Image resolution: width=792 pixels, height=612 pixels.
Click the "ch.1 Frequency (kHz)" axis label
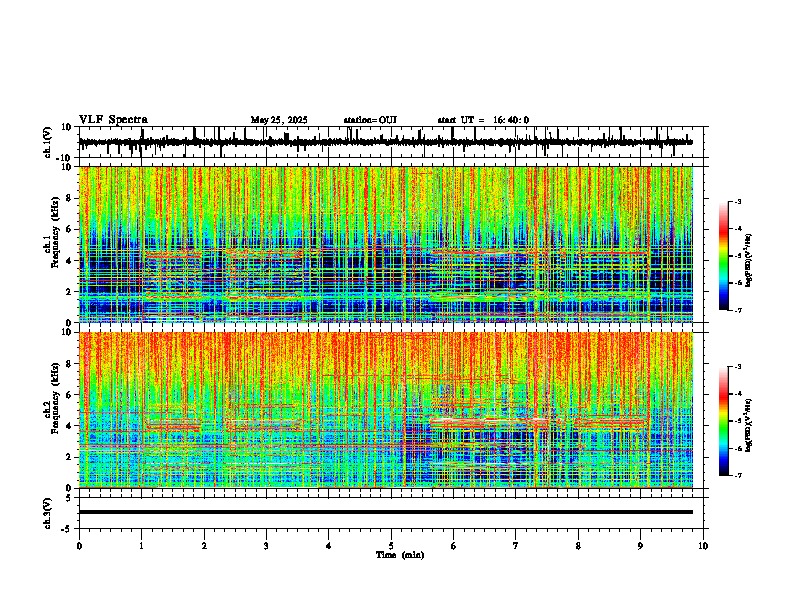pyautogui.click(x=52, y=231)
